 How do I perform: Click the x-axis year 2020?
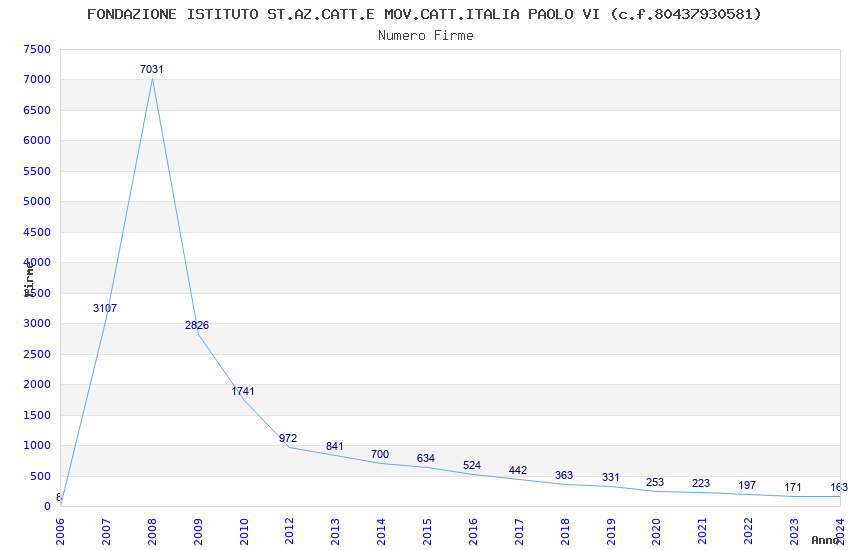(x=656, y=531)
